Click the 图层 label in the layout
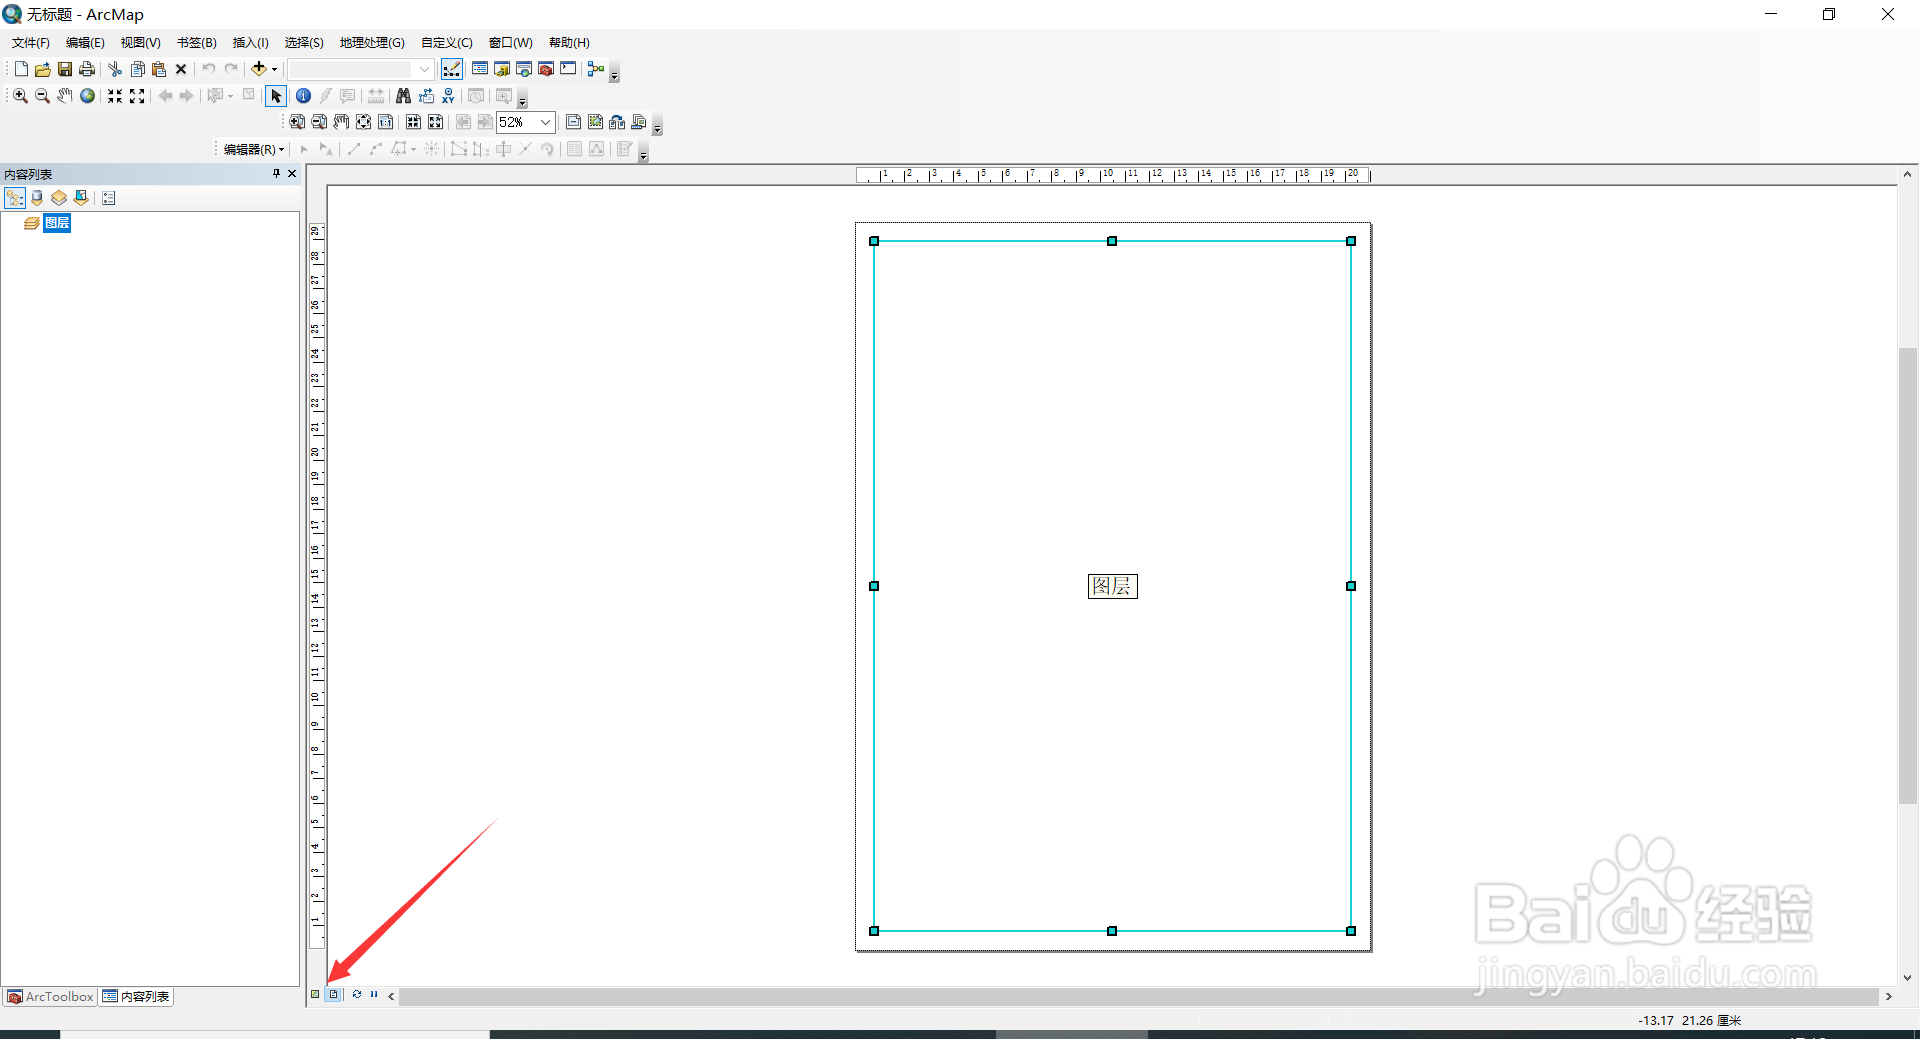Viewport: 1920px width, 1039px height. pyautogui.click(x=1113, y=586)
